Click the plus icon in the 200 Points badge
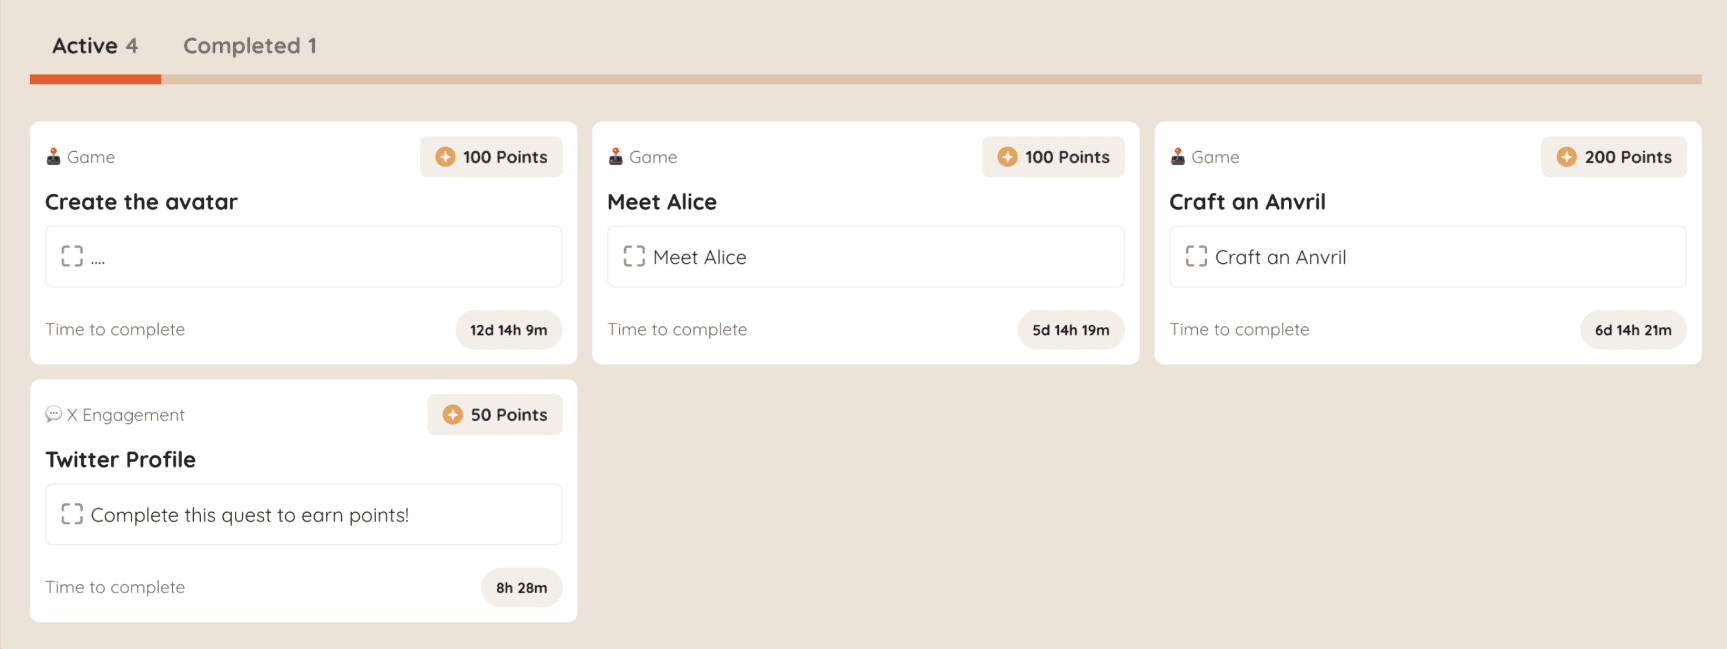Viewport: 1727px width, 649px height. coord(1566,156)
